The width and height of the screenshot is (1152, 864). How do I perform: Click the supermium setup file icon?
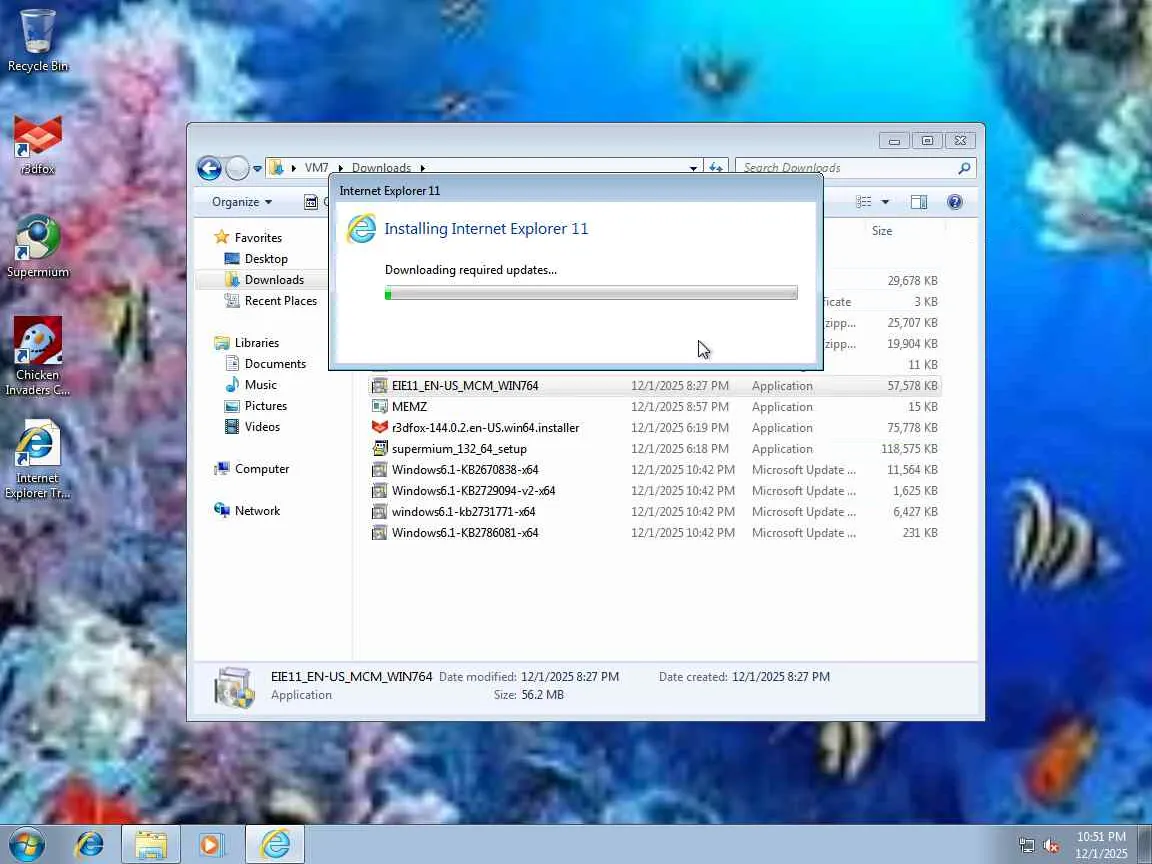tap(379, 448)
